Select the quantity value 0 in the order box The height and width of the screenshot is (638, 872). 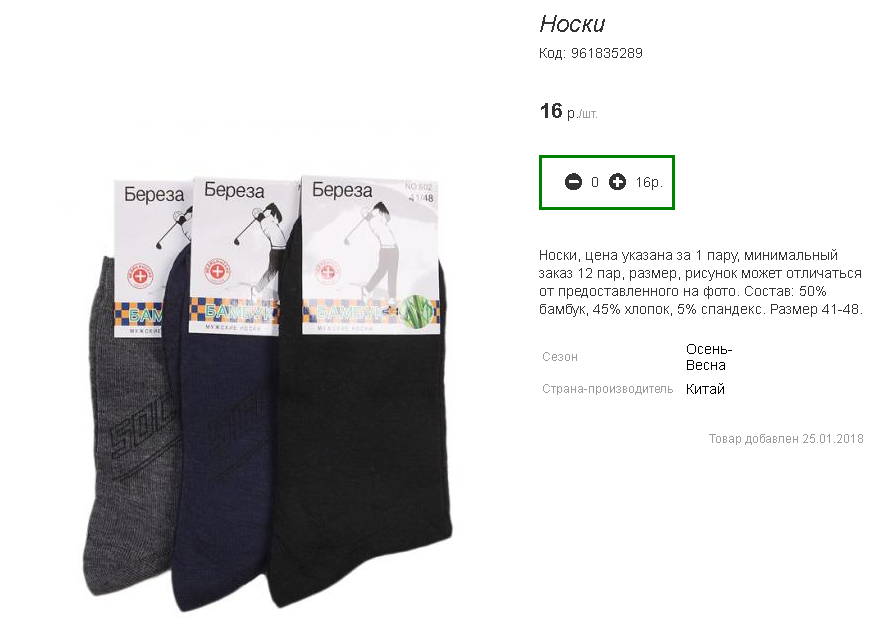pyautogui.click(x=595, y=182)
